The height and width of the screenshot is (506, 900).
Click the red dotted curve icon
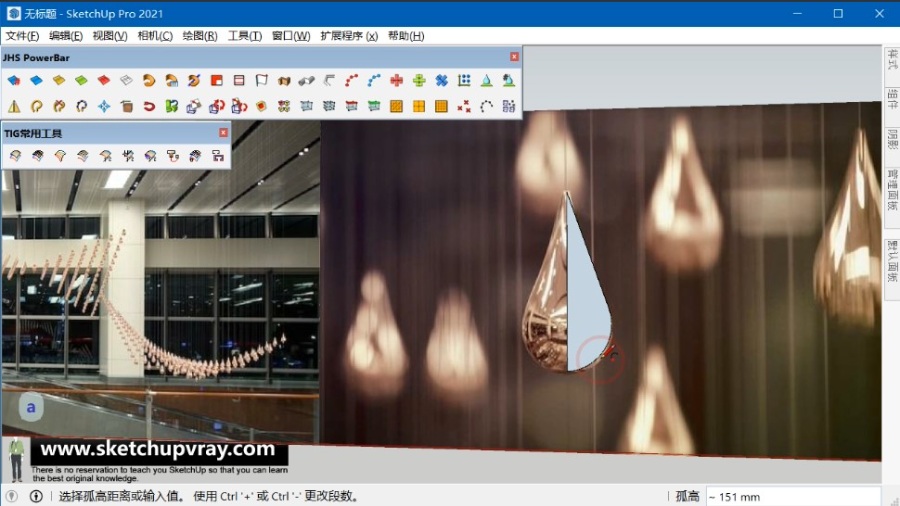[x=351, y=80]
